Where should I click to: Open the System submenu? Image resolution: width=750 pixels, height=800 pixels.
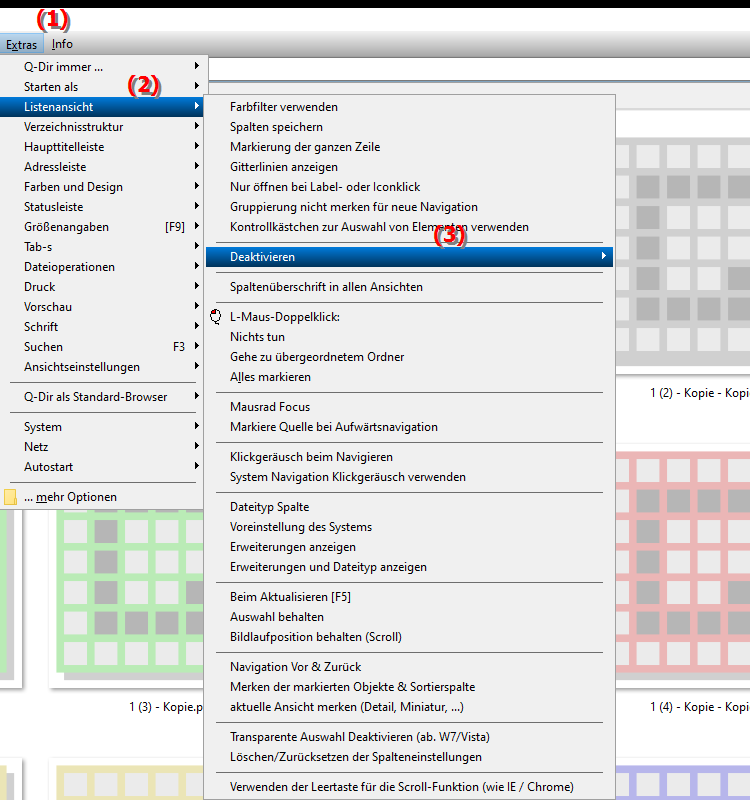(x=102, y=427)
